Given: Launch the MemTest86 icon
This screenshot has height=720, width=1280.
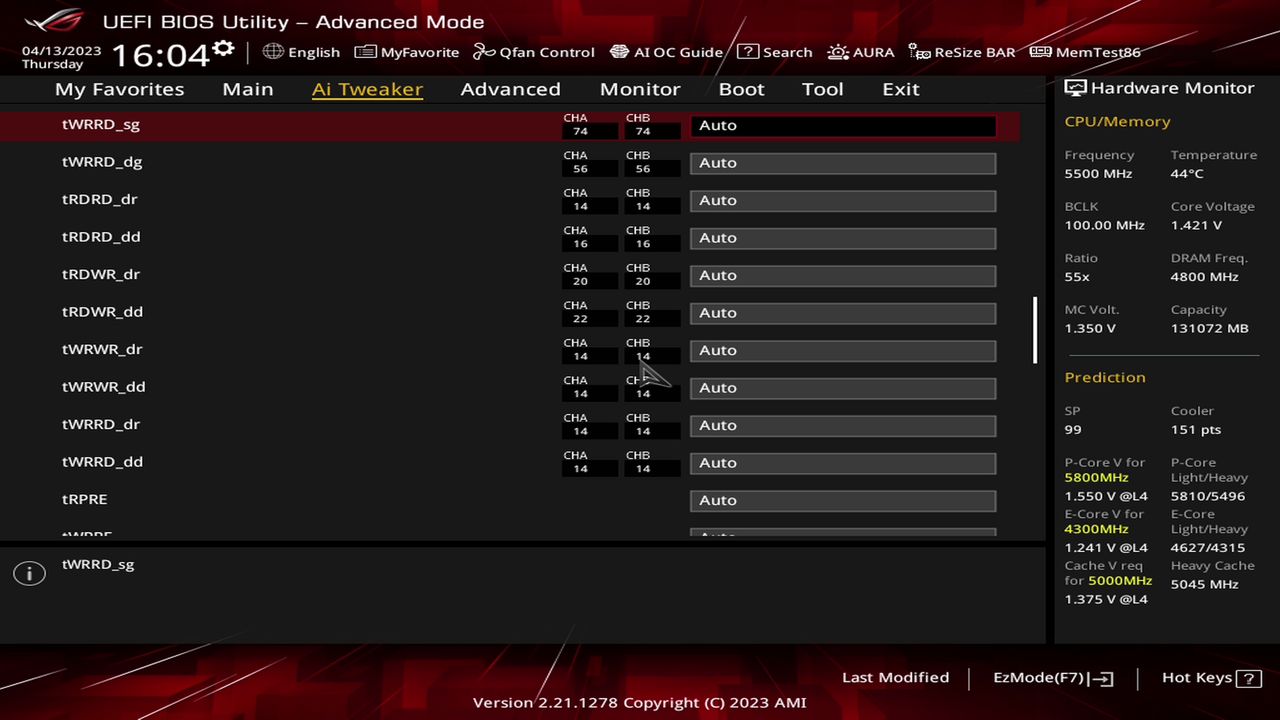Looking at the screenshot, I should coord(1040,51).
